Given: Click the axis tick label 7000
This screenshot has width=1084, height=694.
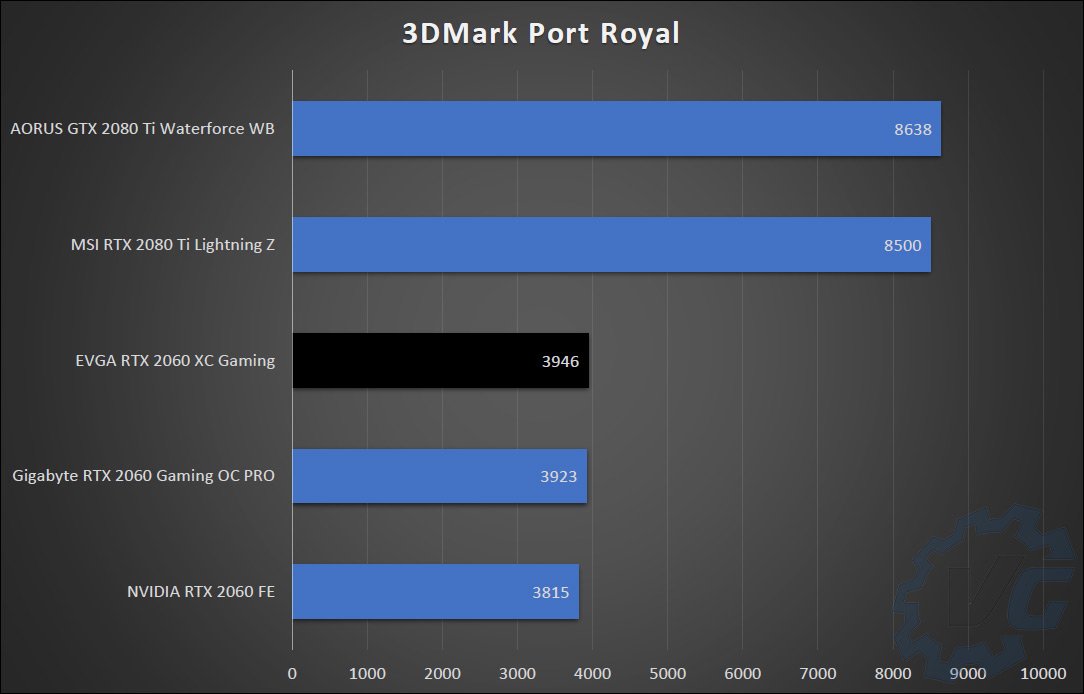Looking at the screenshot, I should tap(818, 673).
